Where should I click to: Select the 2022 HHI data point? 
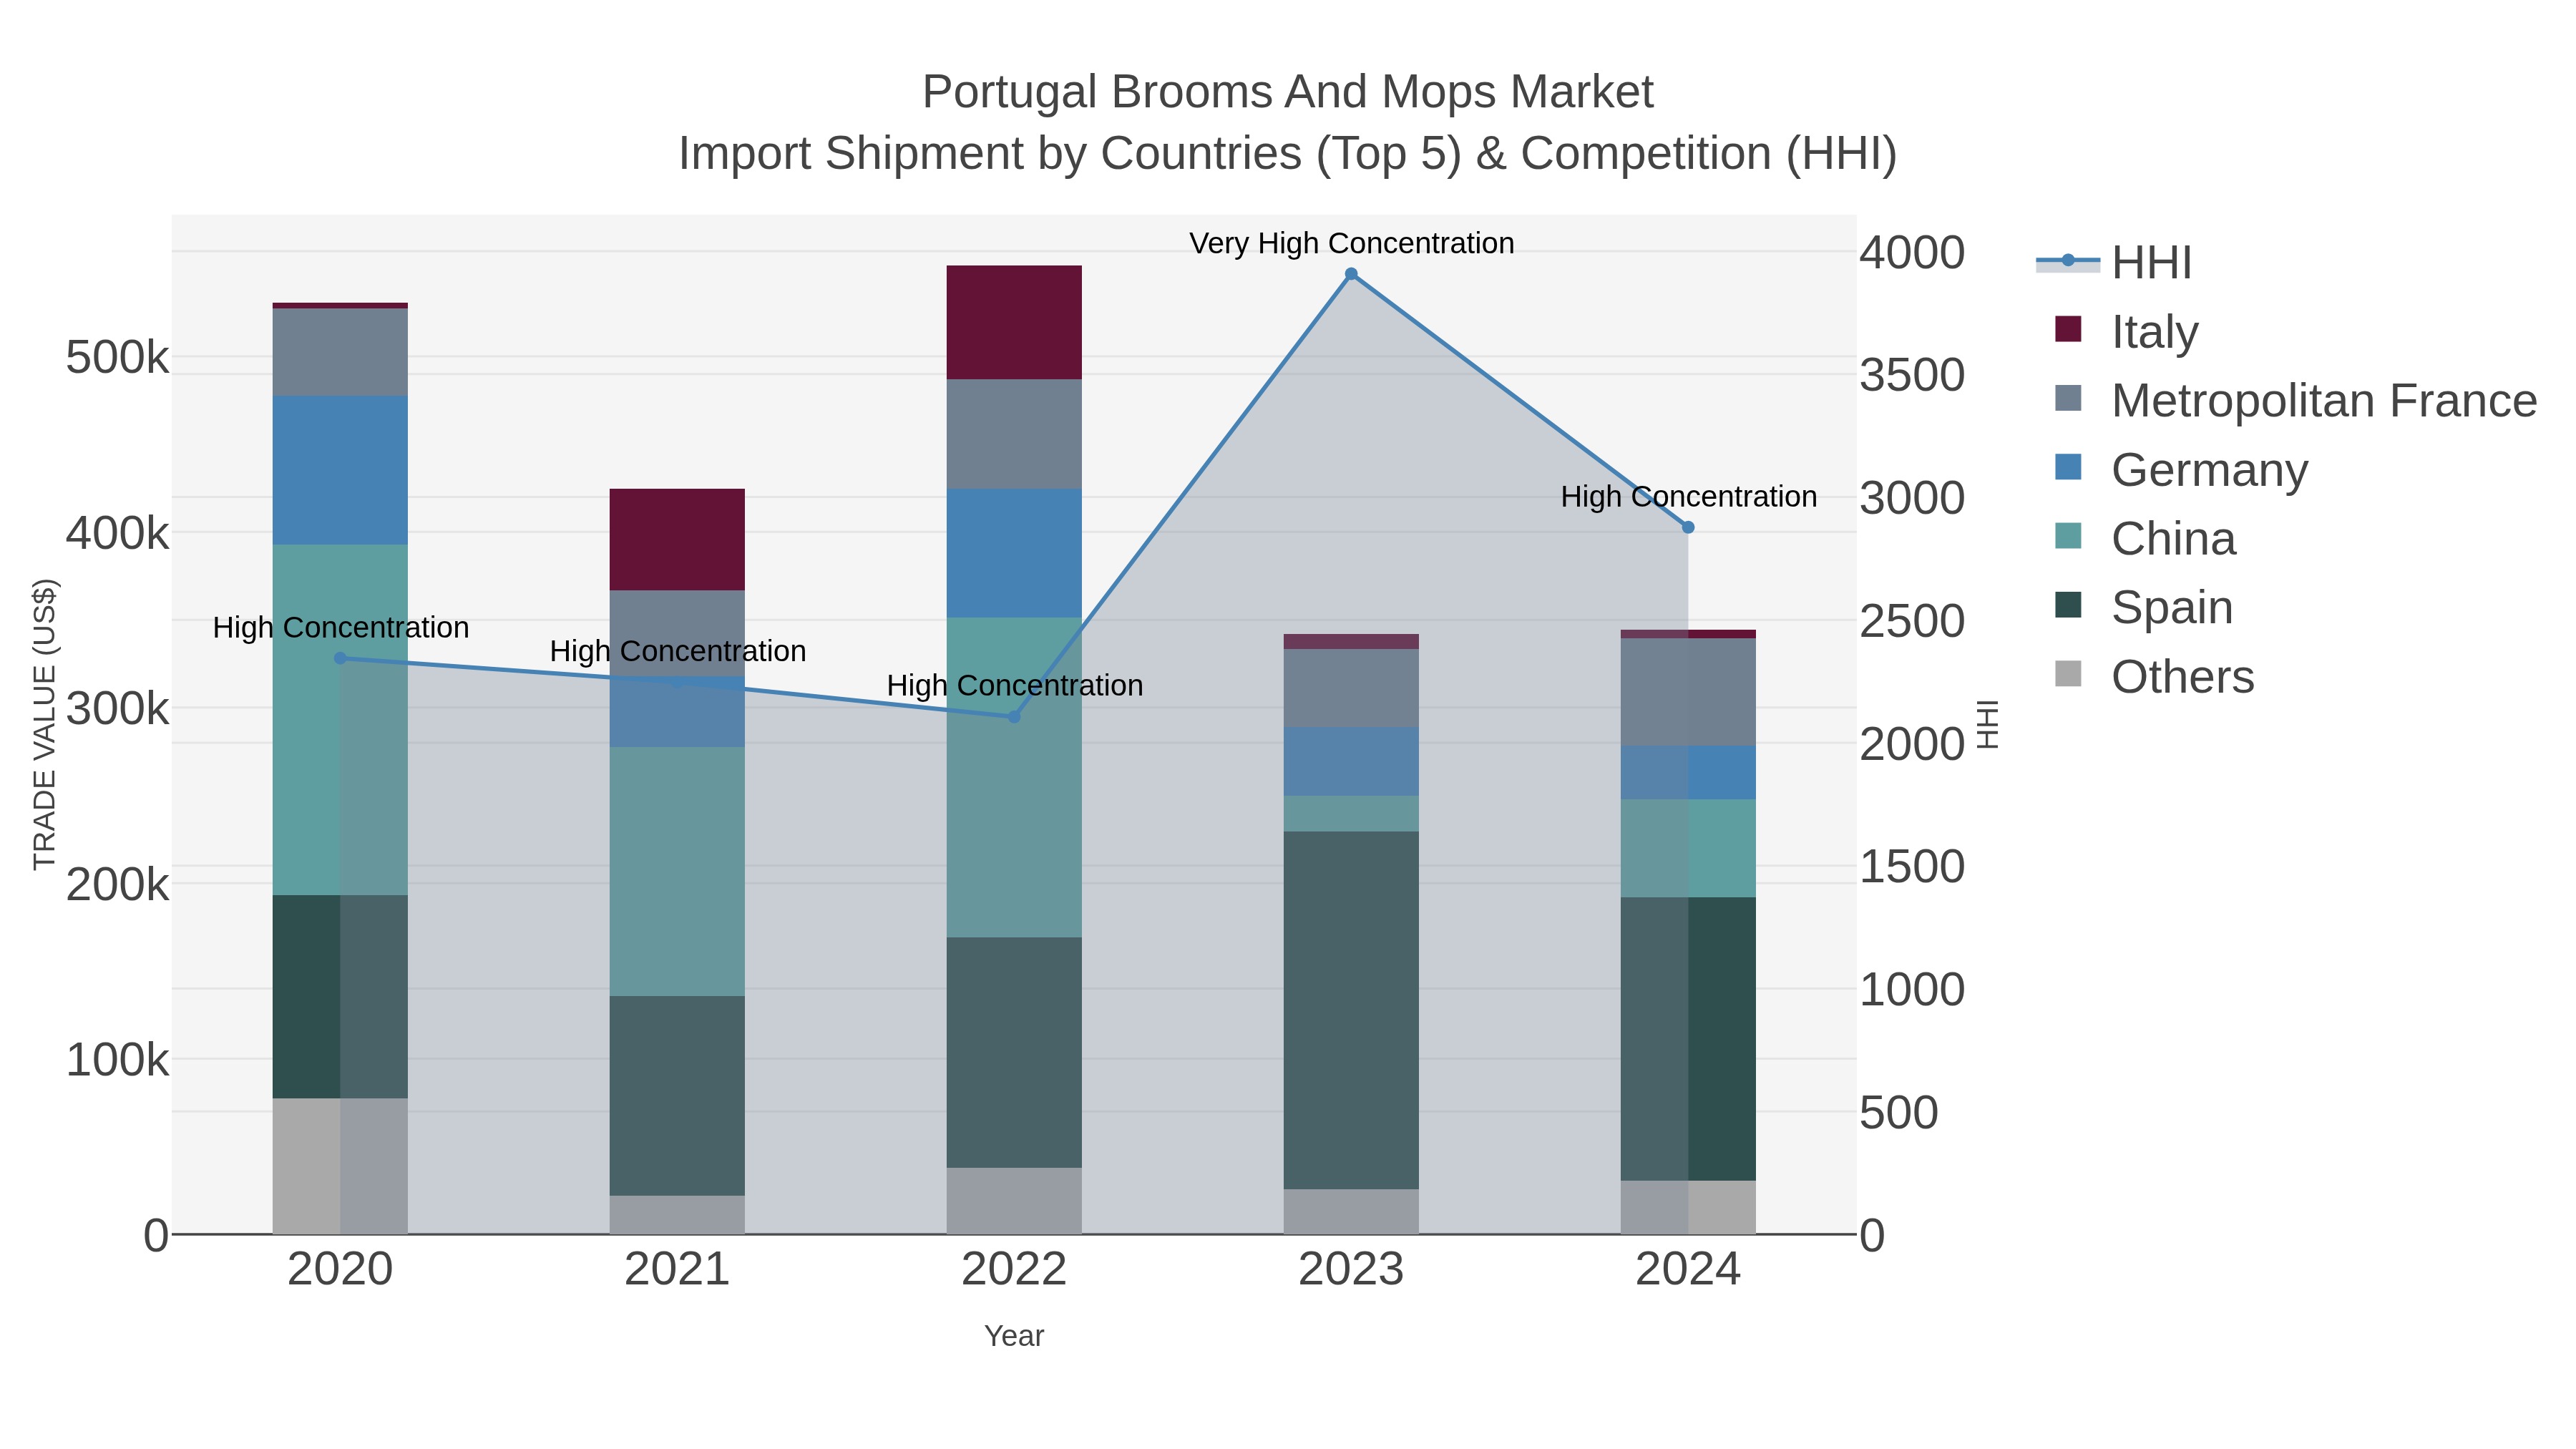[1014, 717]
